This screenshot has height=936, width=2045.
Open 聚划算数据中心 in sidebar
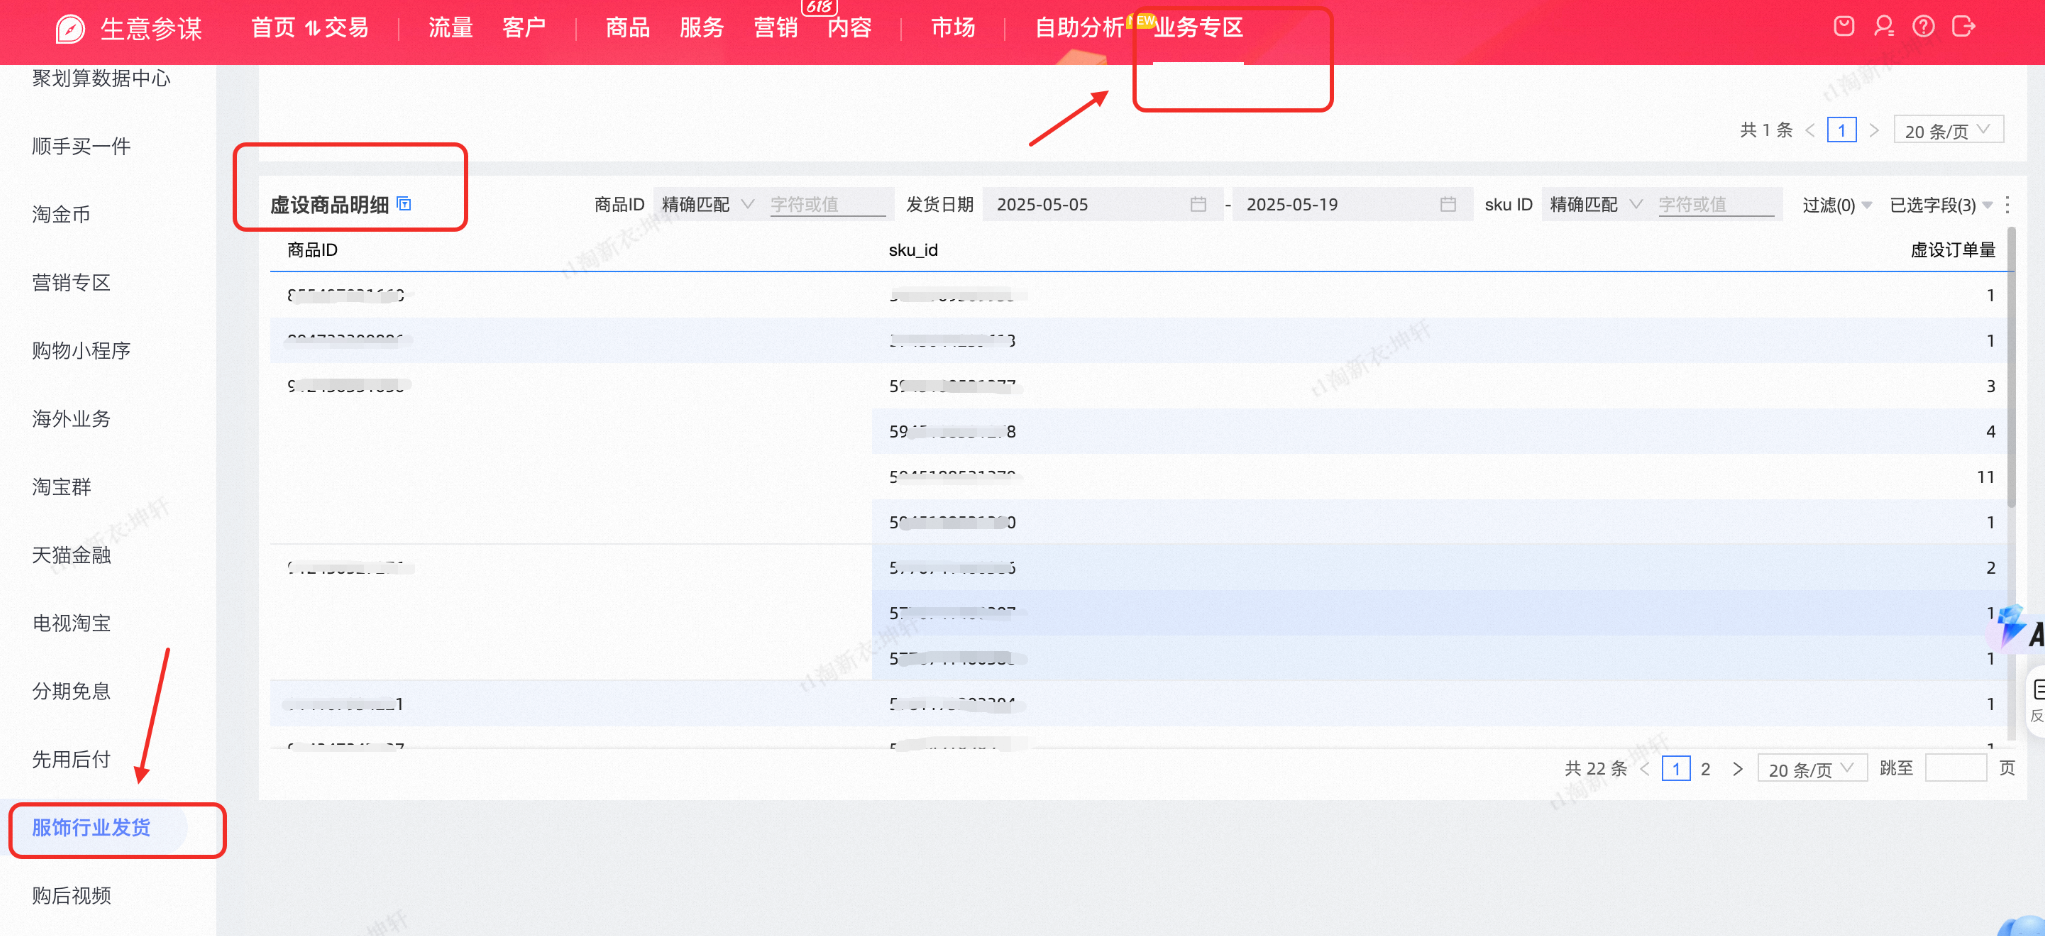[x=101, y=78]
